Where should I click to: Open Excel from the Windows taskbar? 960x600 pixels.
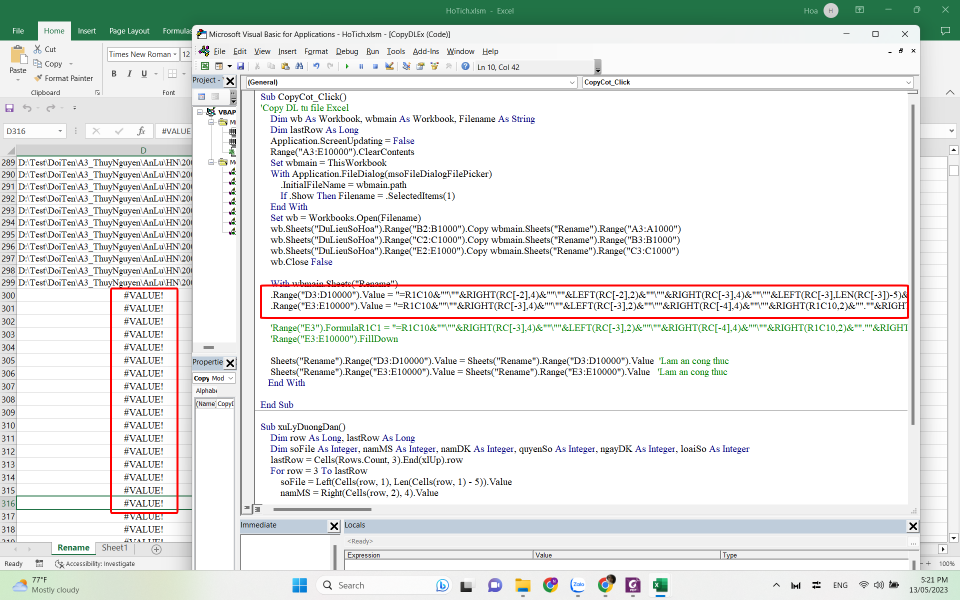[660, 585]
